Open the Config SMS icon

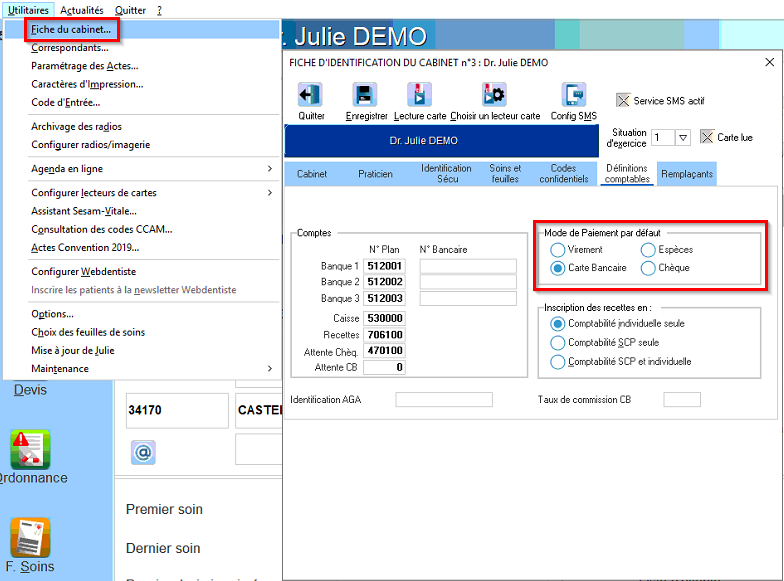tap(574, 94)
